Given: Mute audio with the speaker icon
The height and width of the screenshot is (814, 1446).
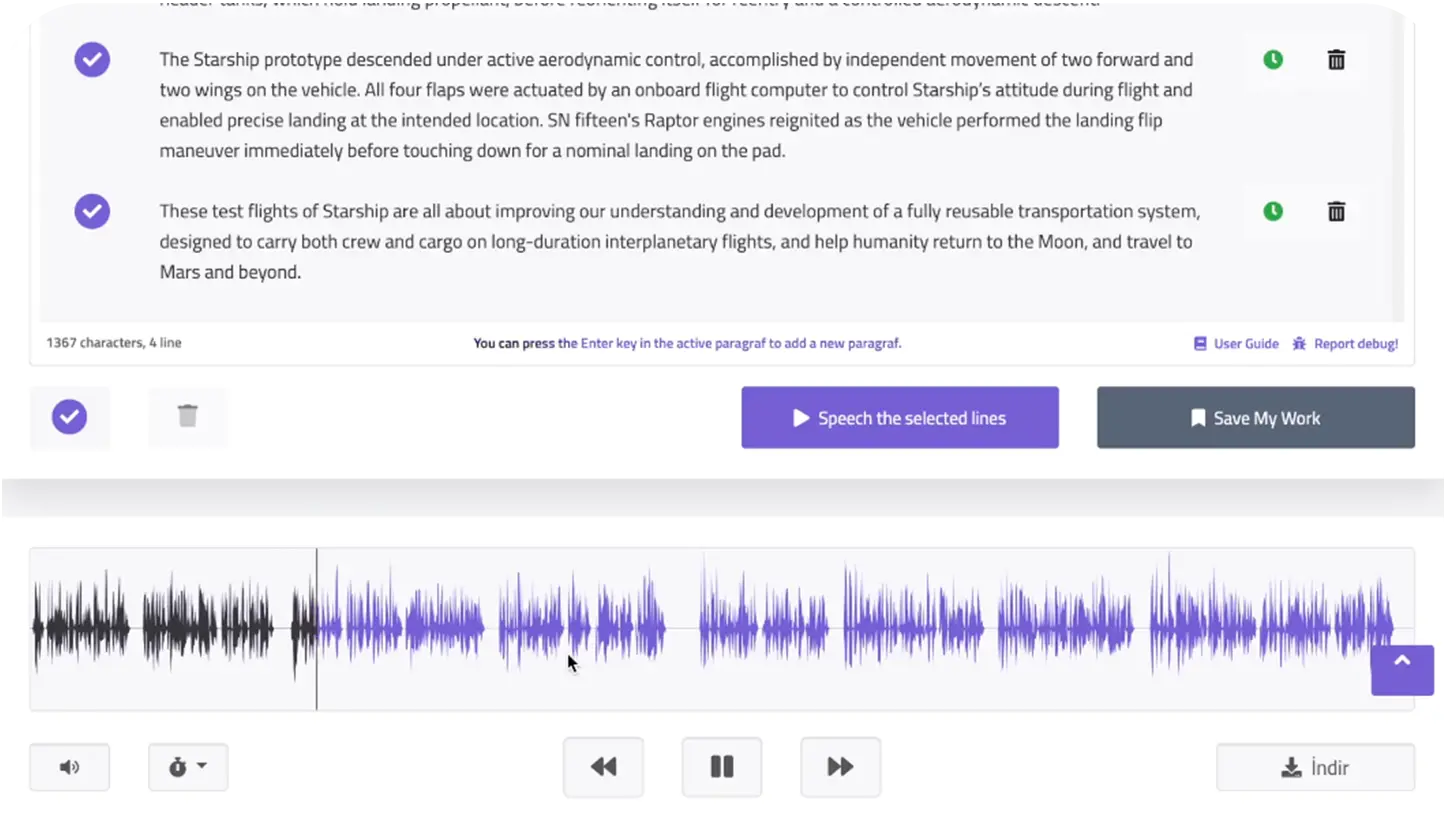Looking at the screenshot, I should point(69,767).
